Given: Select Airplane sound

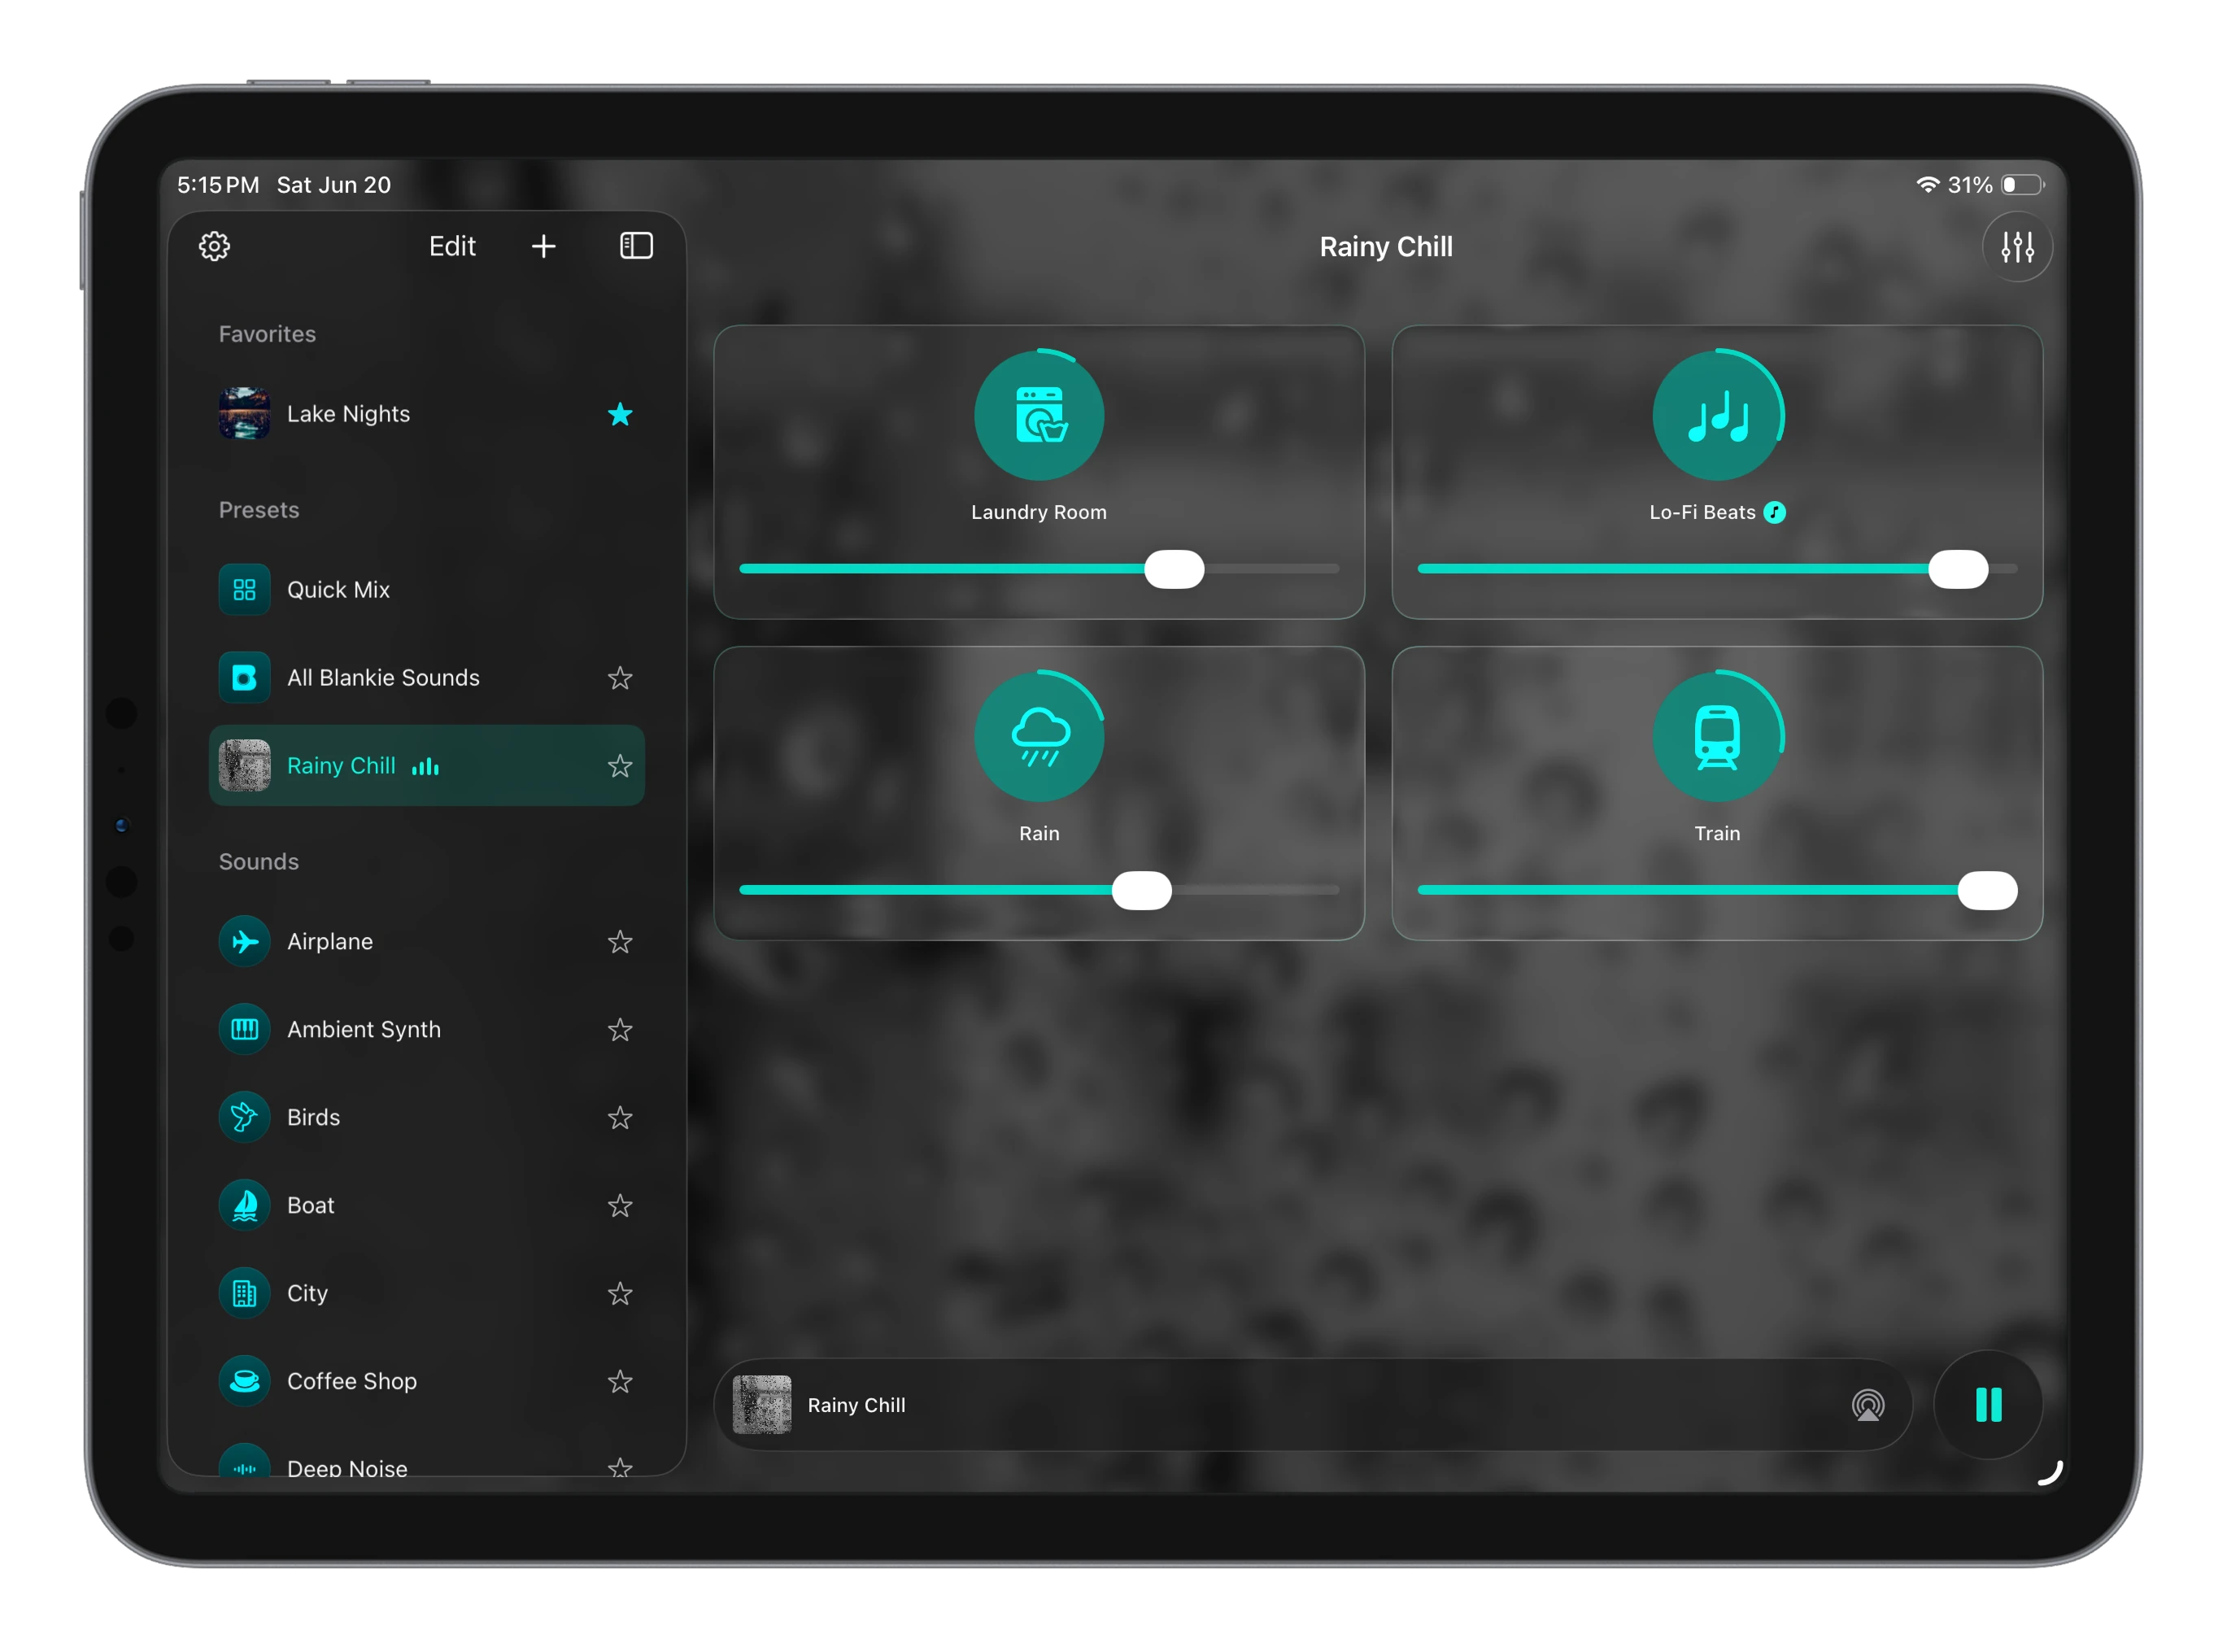Looking at the screenshot, I should click(426, 942).
